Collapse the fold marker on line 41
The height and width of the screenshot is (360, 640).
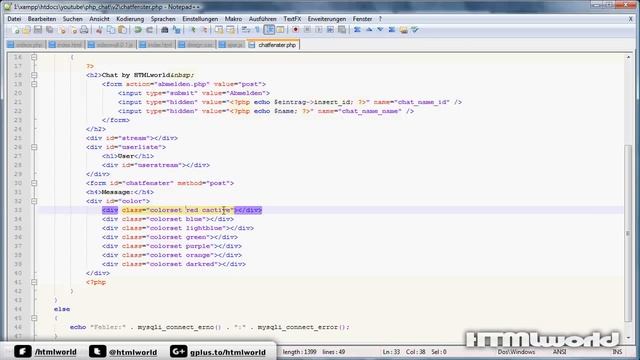[34, 282]
